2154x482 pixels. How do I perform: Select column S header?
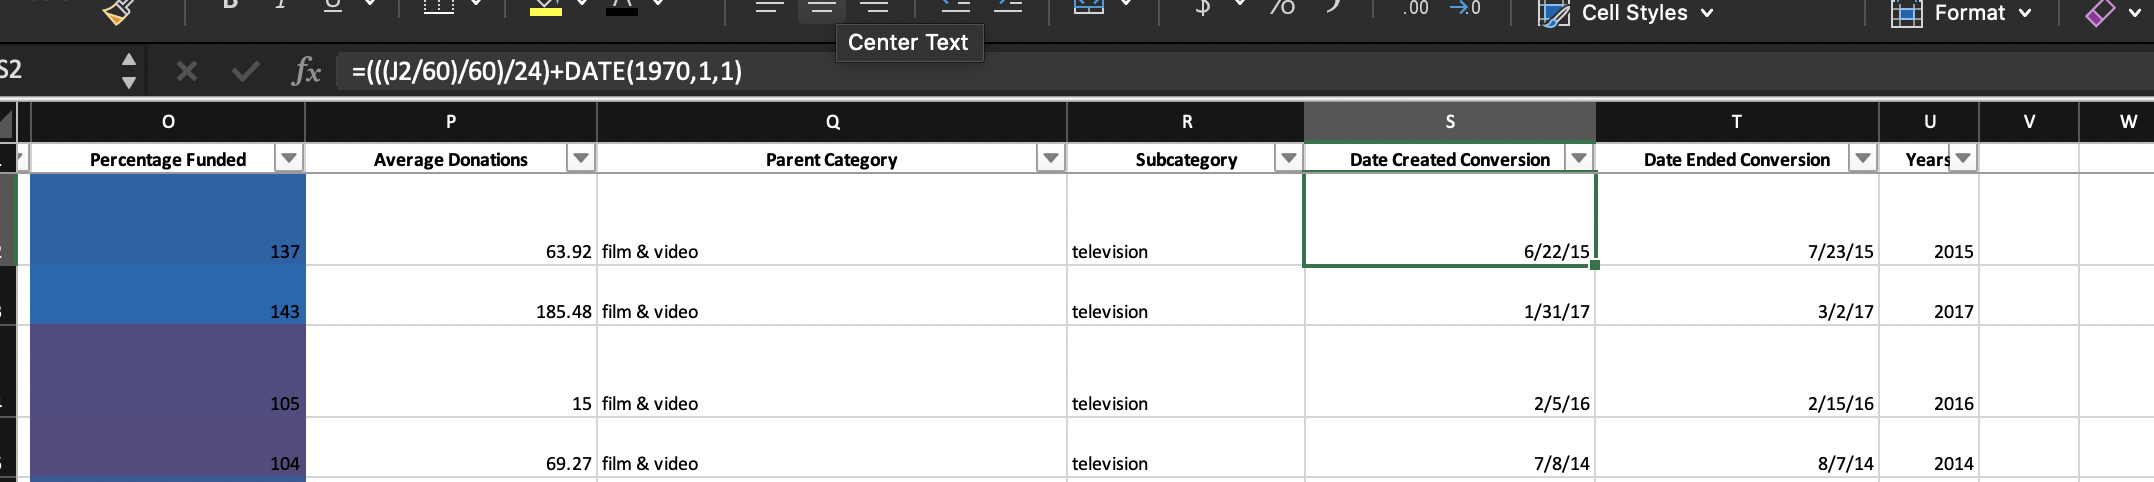(x=1450, y=121)
